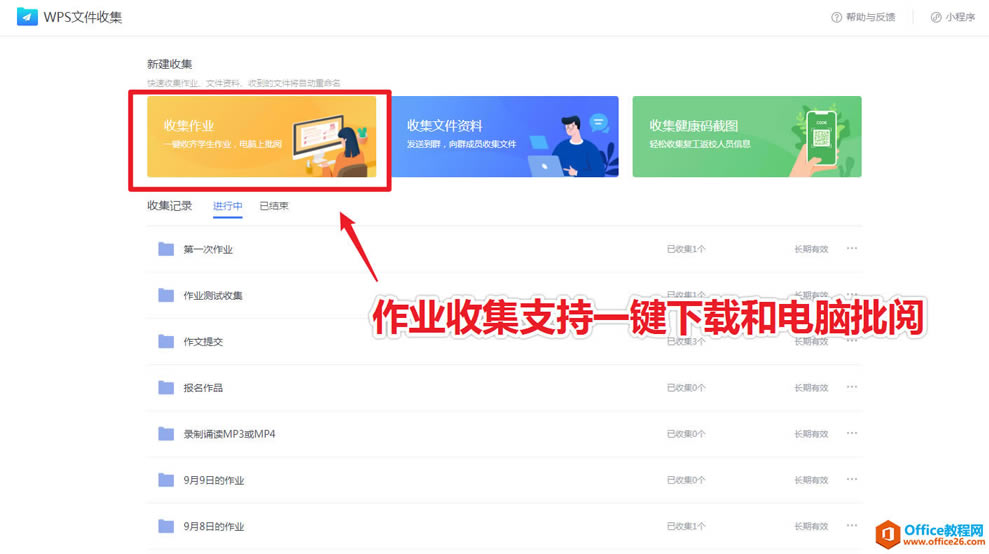Click the 收集记录 heading text
This screenshot has height=554, width=989.
point(170,206)
